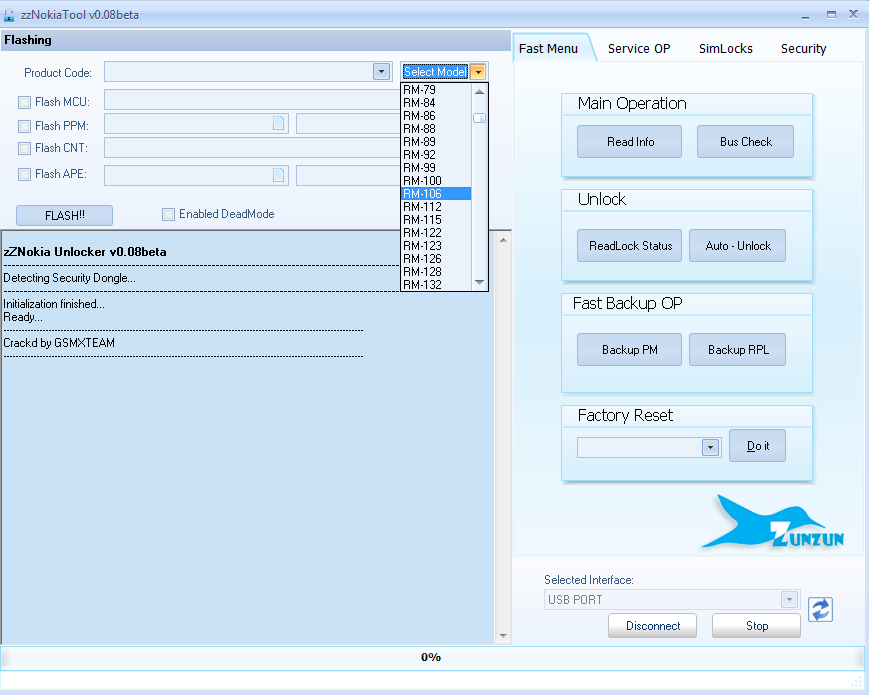This screenshot has height=695, width=869.
Task: Pick RM-123 in the dropdown list
Action: (436, 246)
